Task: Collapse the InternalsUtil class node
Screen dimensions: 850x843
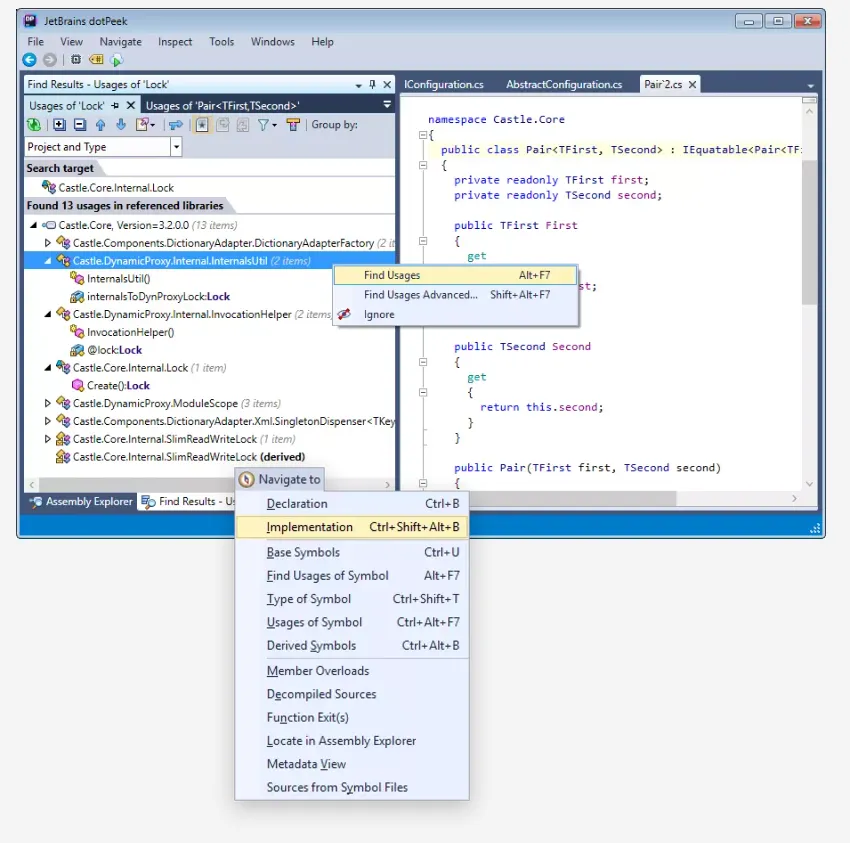Action: [x=48, y=261]
